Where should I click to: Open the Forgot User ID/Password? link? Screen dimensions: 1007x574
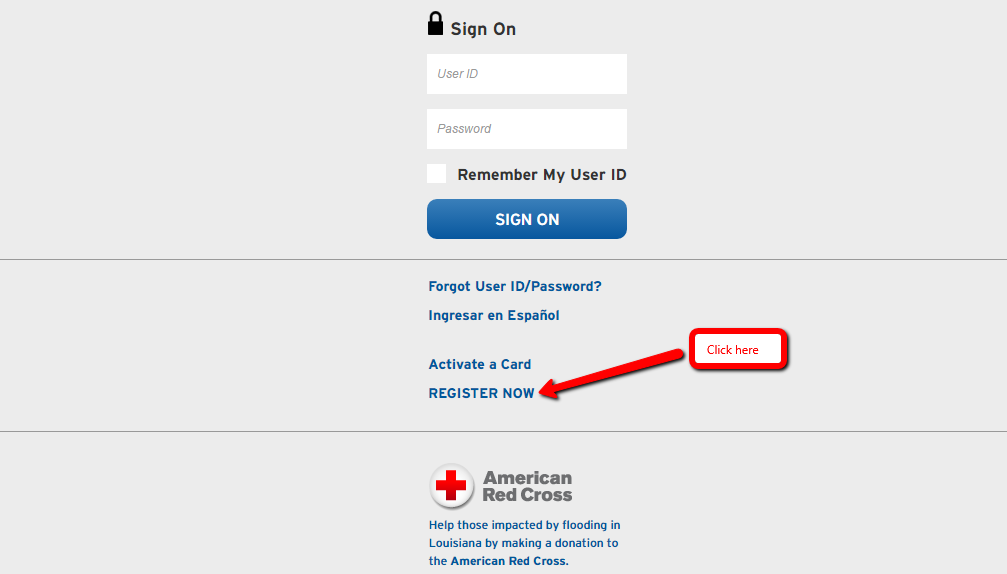tap(515, 286)
